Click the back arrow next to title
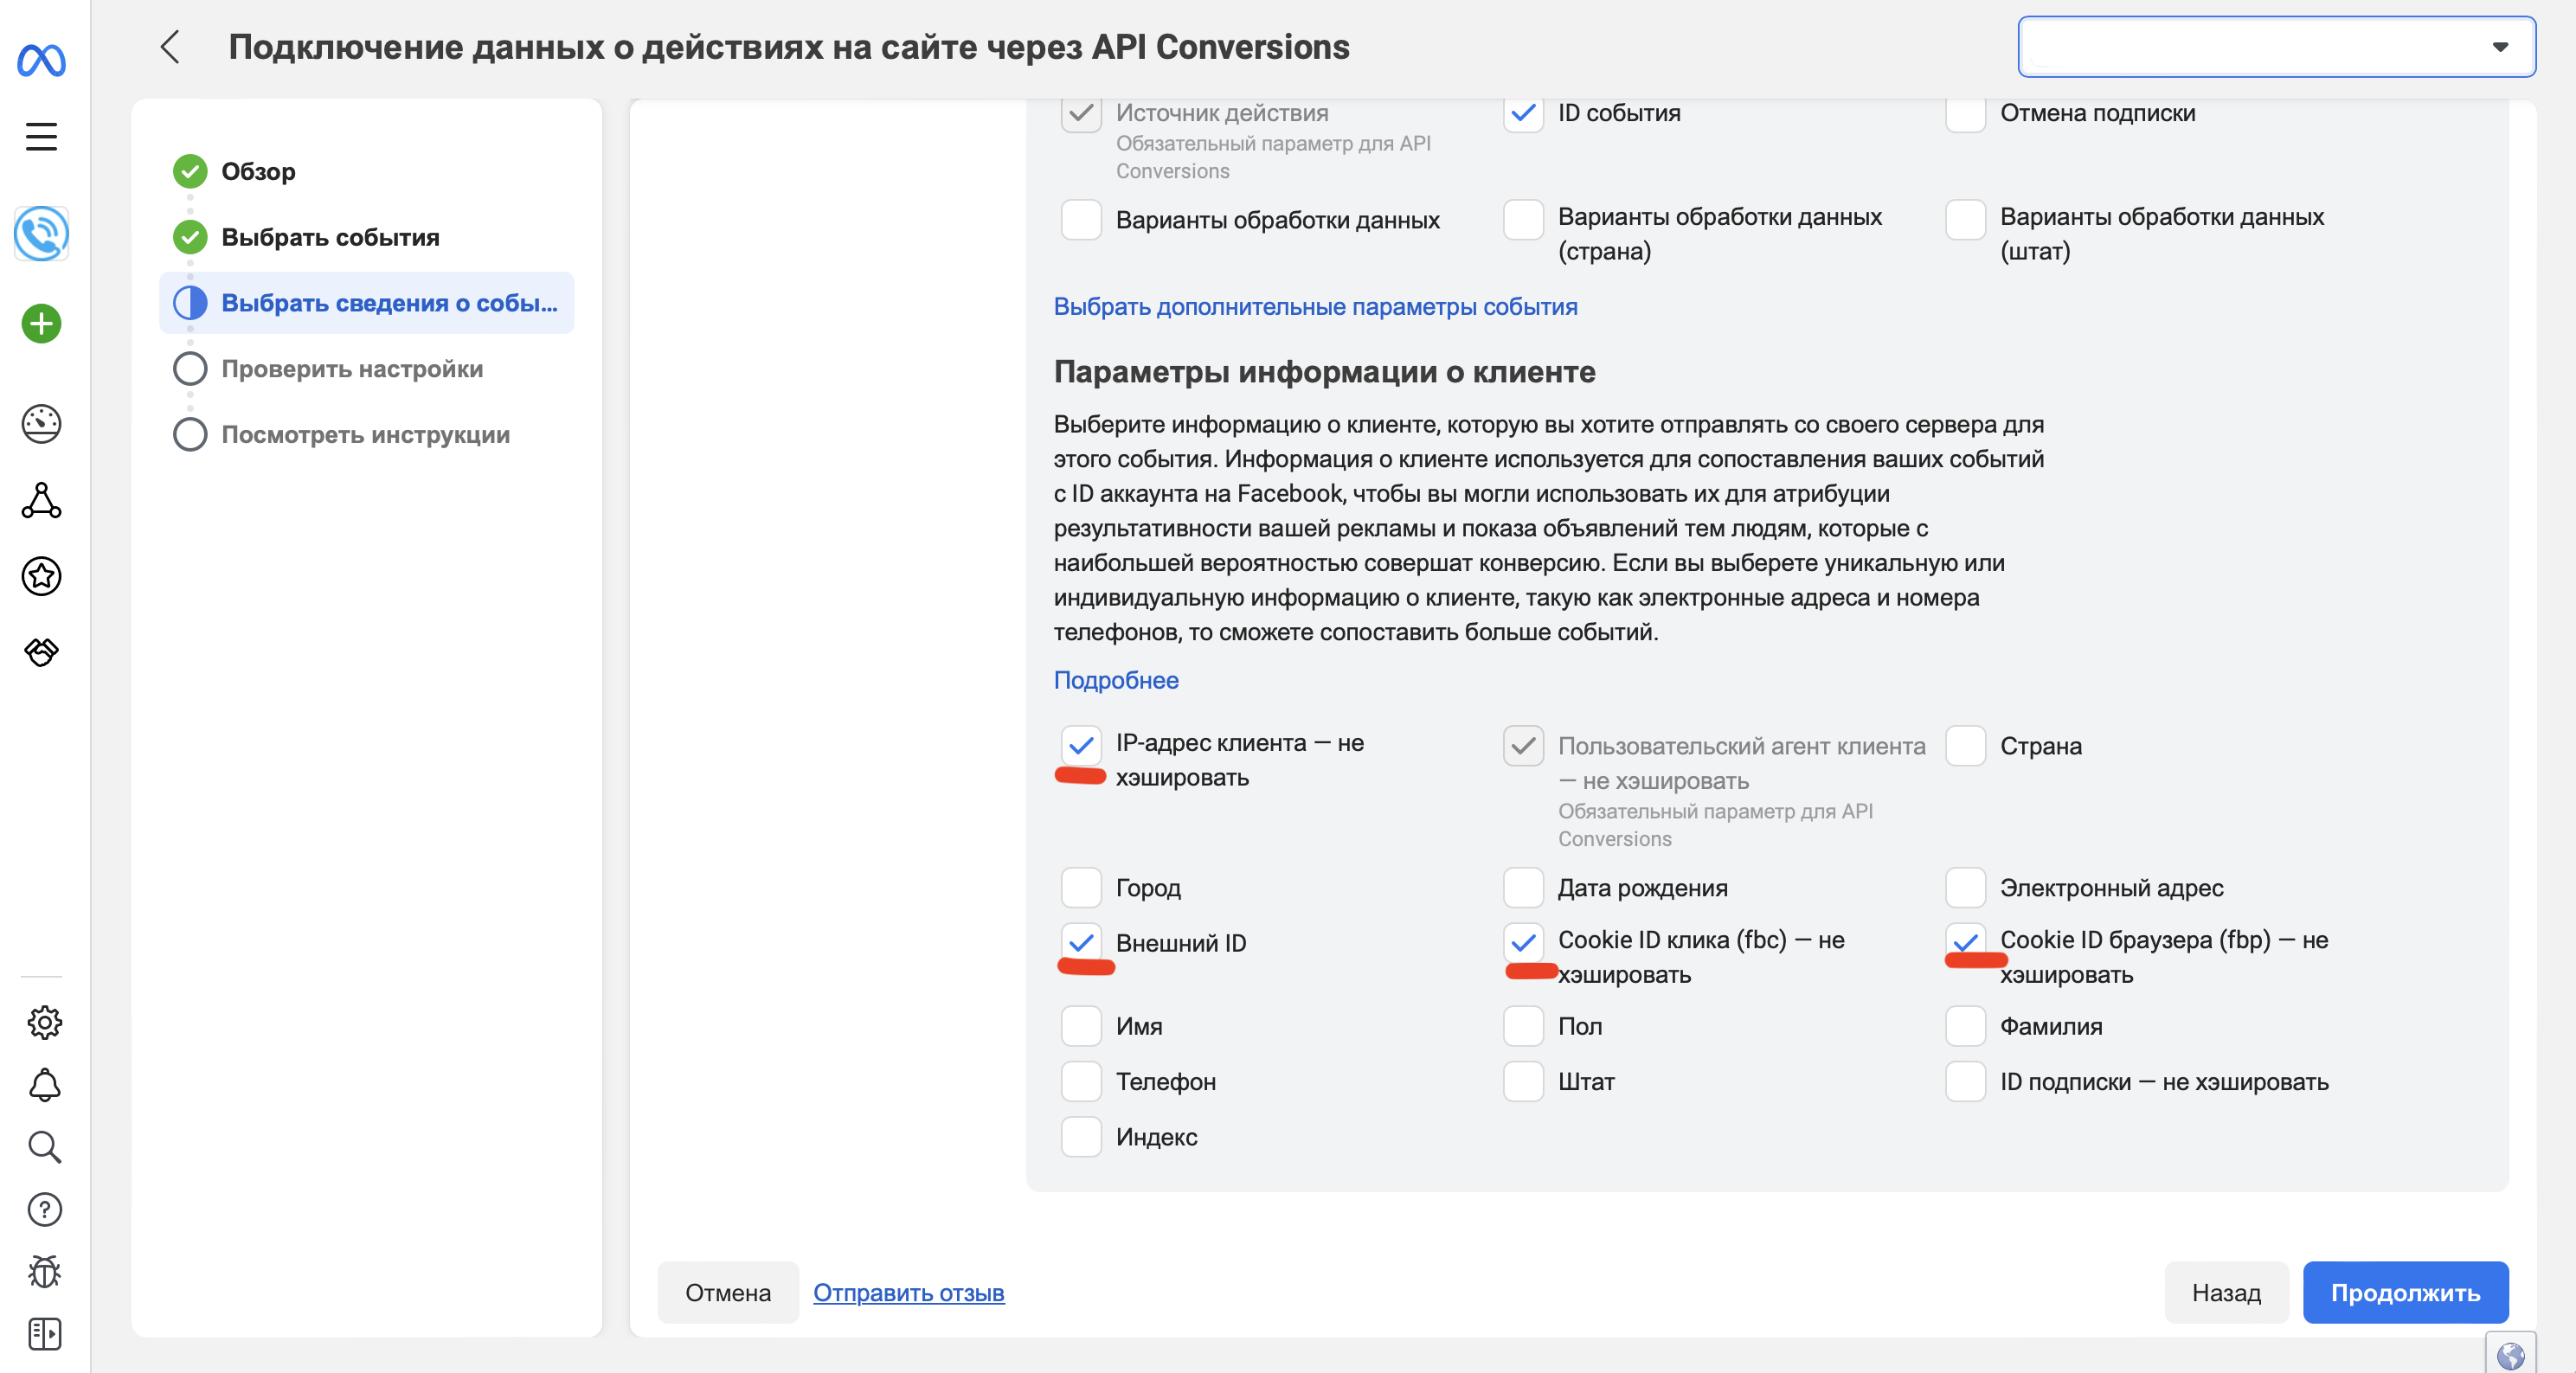 pyautogui.click(x=171, y=47)
